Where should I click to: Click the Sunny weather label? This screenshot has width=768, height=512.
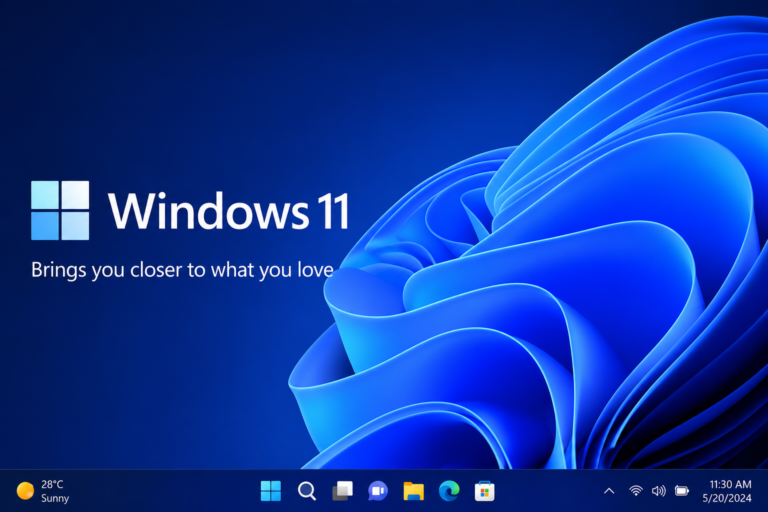click(x=55, y=498)
